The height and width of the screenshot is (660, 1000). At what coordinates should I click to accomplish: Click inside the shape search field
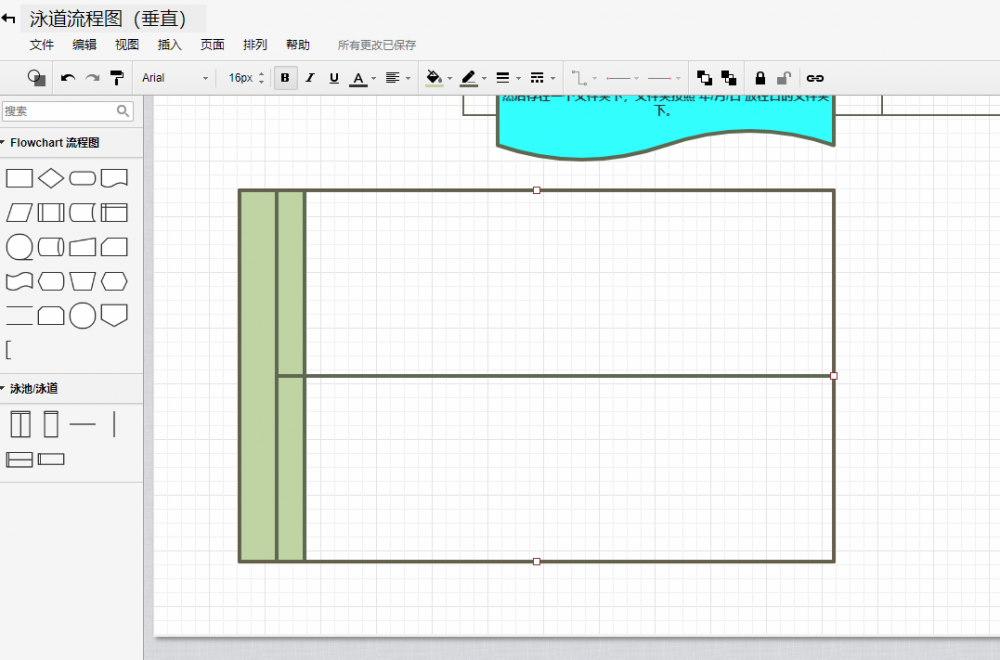coord(60,111)
